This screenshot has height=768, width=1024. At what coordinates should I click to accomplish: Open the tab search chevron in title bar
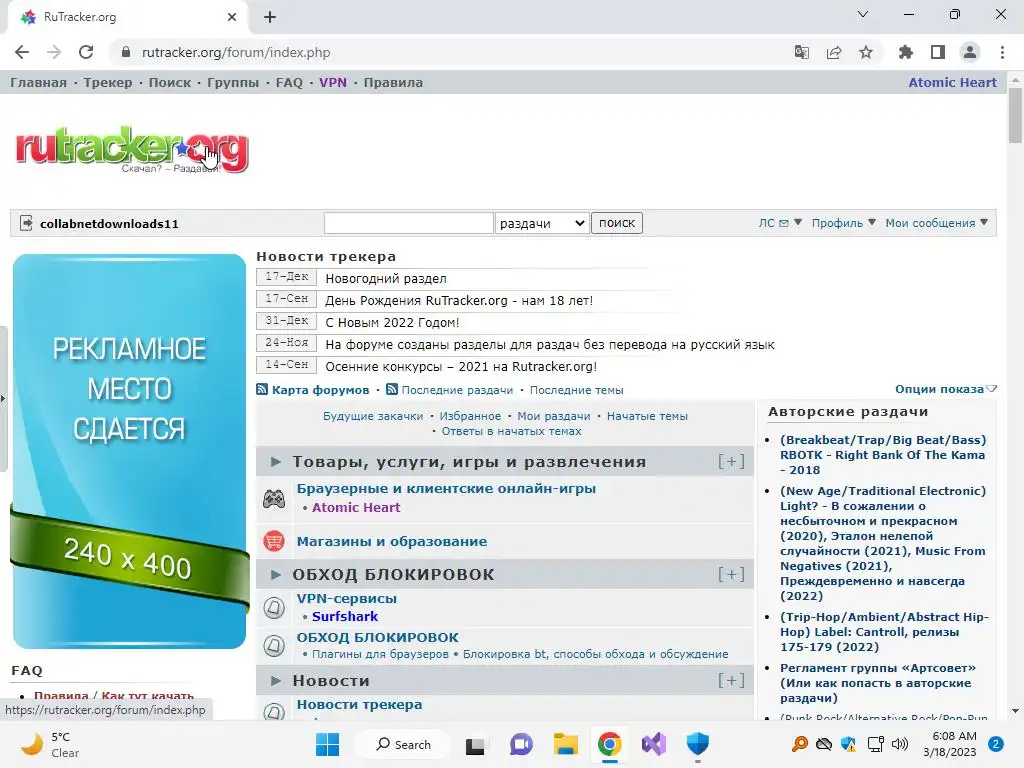(x=863, y=14)
